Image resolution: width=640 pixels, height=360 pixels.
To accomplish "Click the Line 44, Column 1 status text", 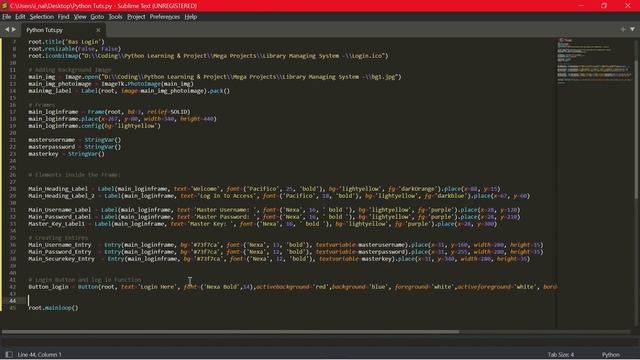I will point(40,354).
